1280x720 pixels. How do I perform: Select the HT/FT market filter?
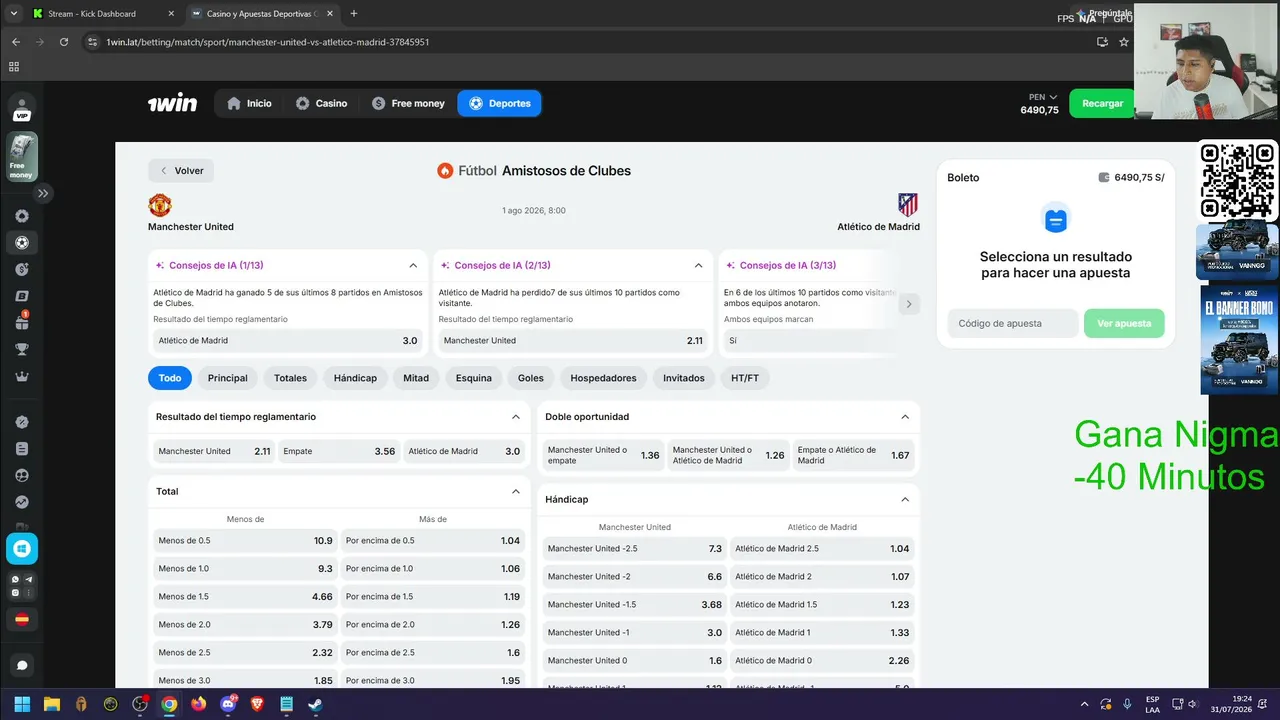745,378
